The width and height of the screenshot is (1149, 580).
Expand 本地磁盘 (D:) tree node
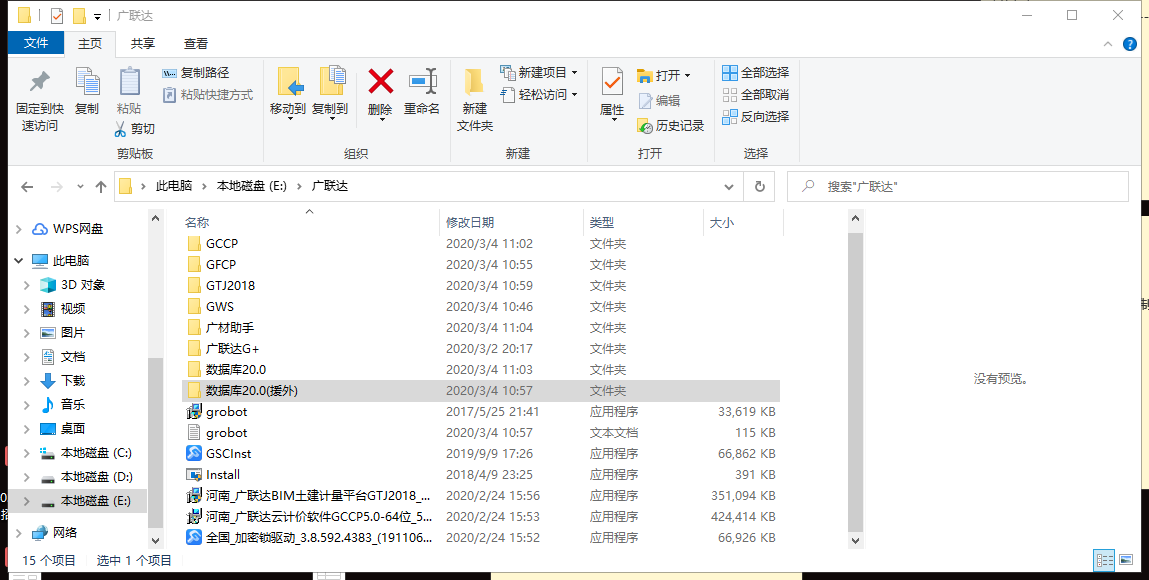27,477
